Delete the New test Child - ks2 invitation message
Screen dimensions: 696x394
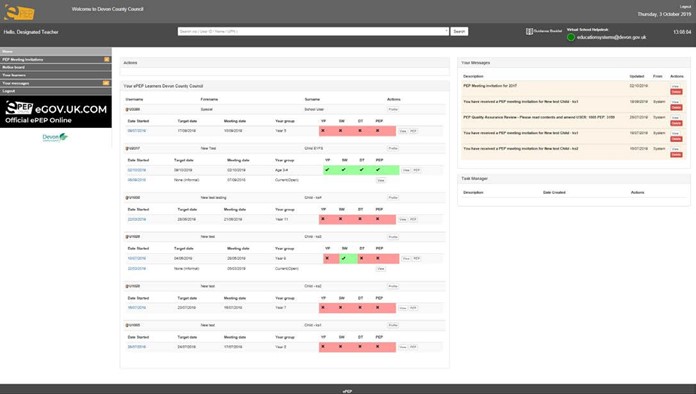pyautogui.click(x=676, y=155)
